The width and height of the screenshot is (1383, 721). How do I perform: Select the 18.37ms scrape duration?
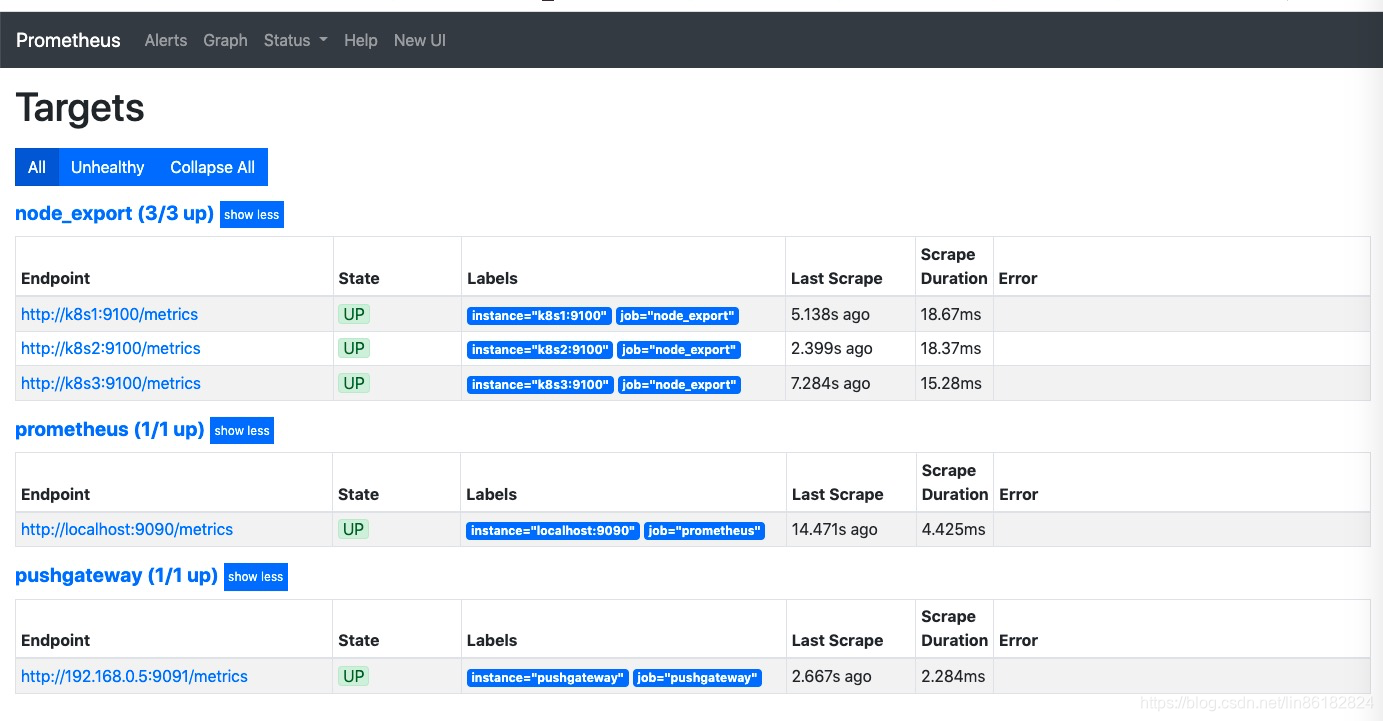point(951,348)
